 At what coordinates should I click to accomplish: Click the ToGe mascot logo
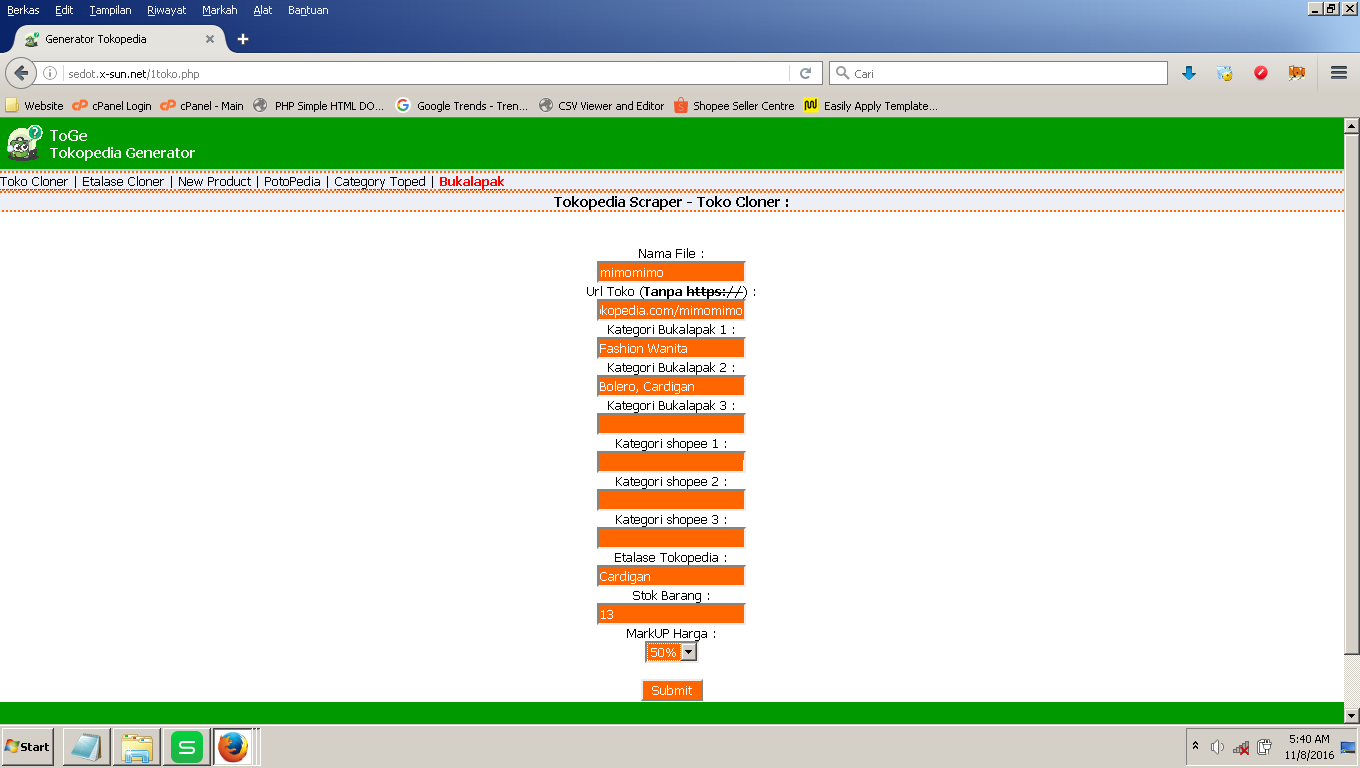click(x=24, y=143)
